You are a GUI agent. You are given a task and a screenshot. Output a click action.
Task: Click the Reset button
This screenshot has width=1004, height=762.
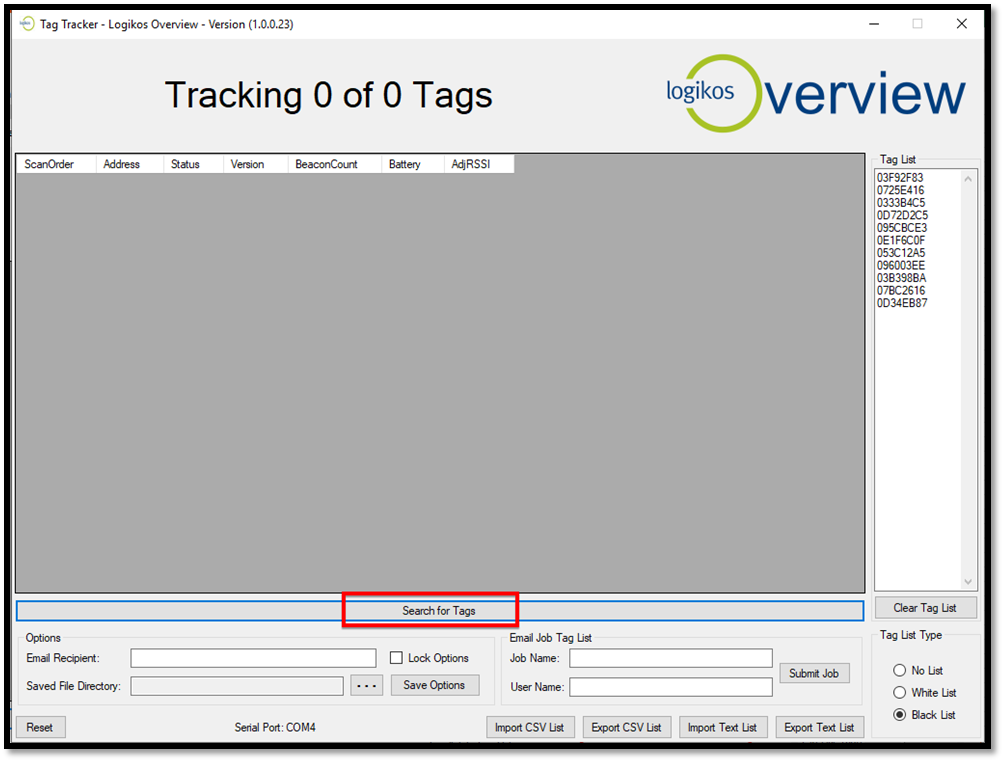click(x=40, y=727)
